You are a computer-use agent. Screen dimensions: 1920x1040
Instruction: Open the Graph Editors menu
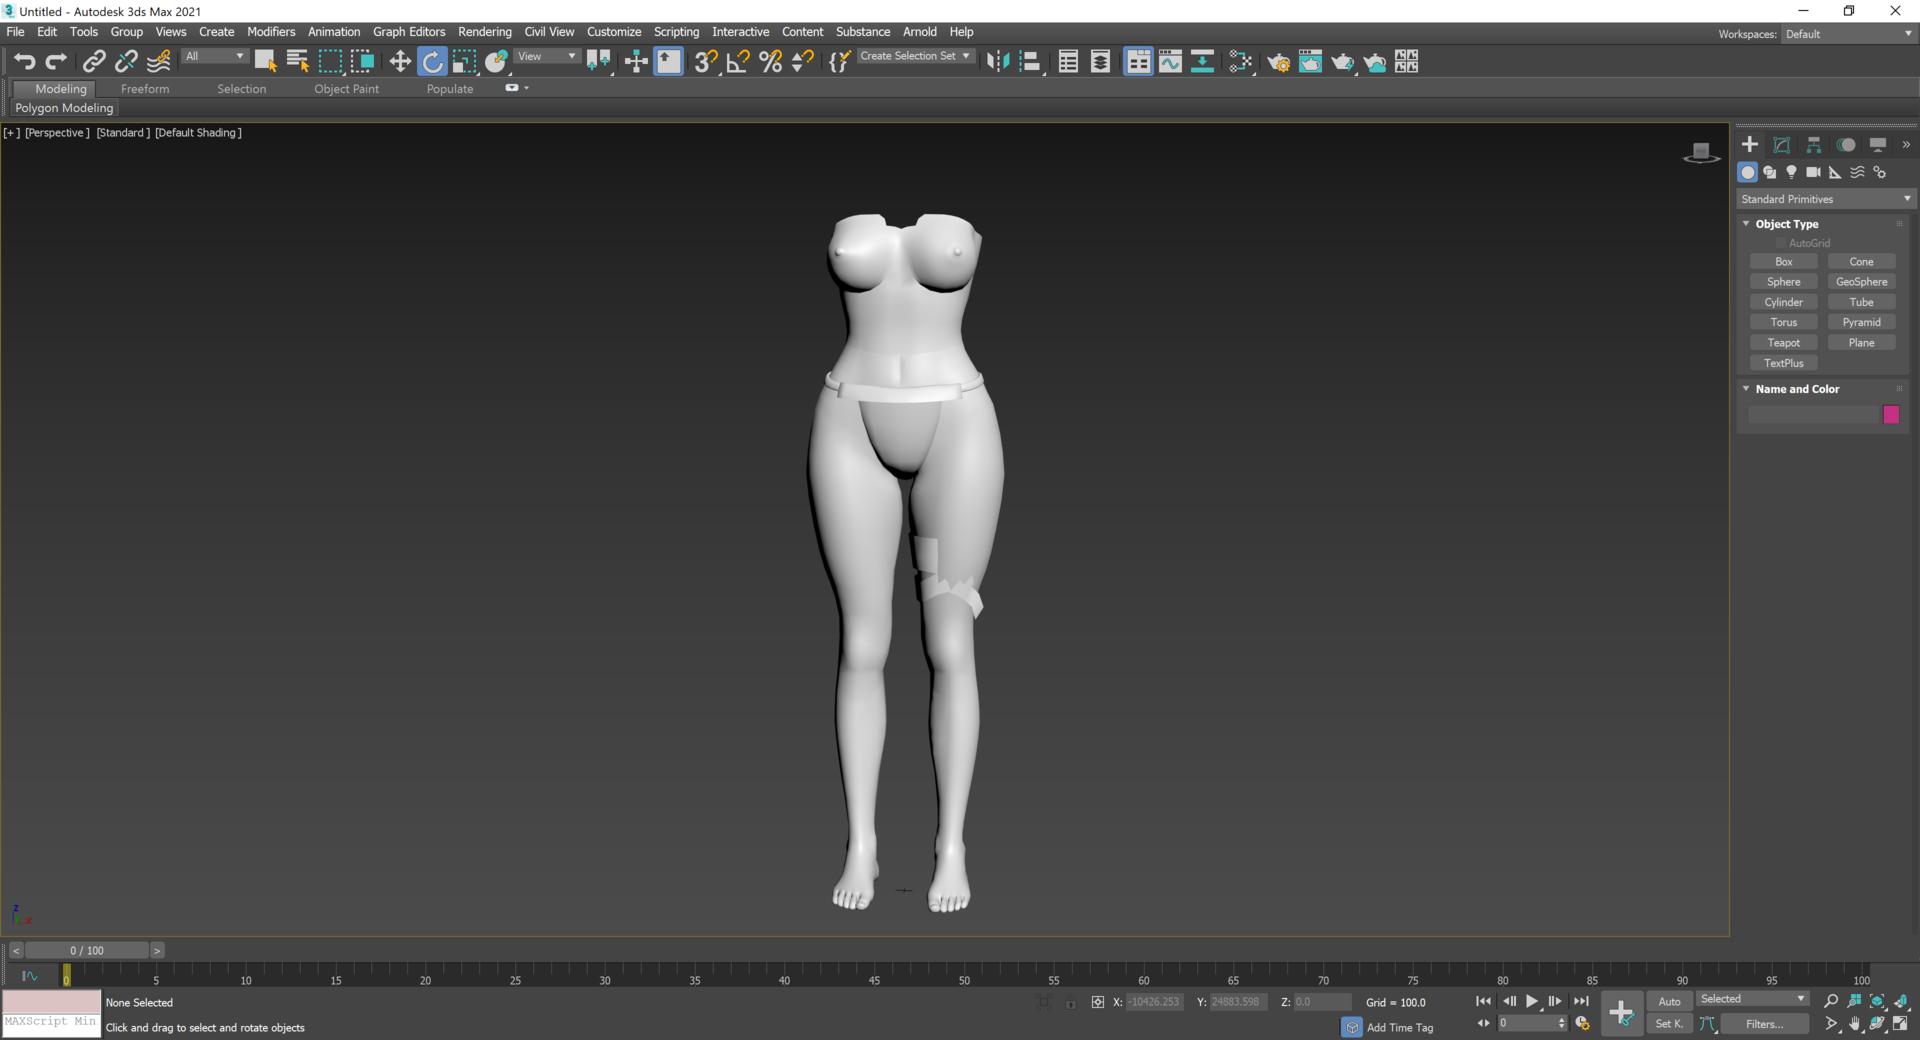click(409, 32)
